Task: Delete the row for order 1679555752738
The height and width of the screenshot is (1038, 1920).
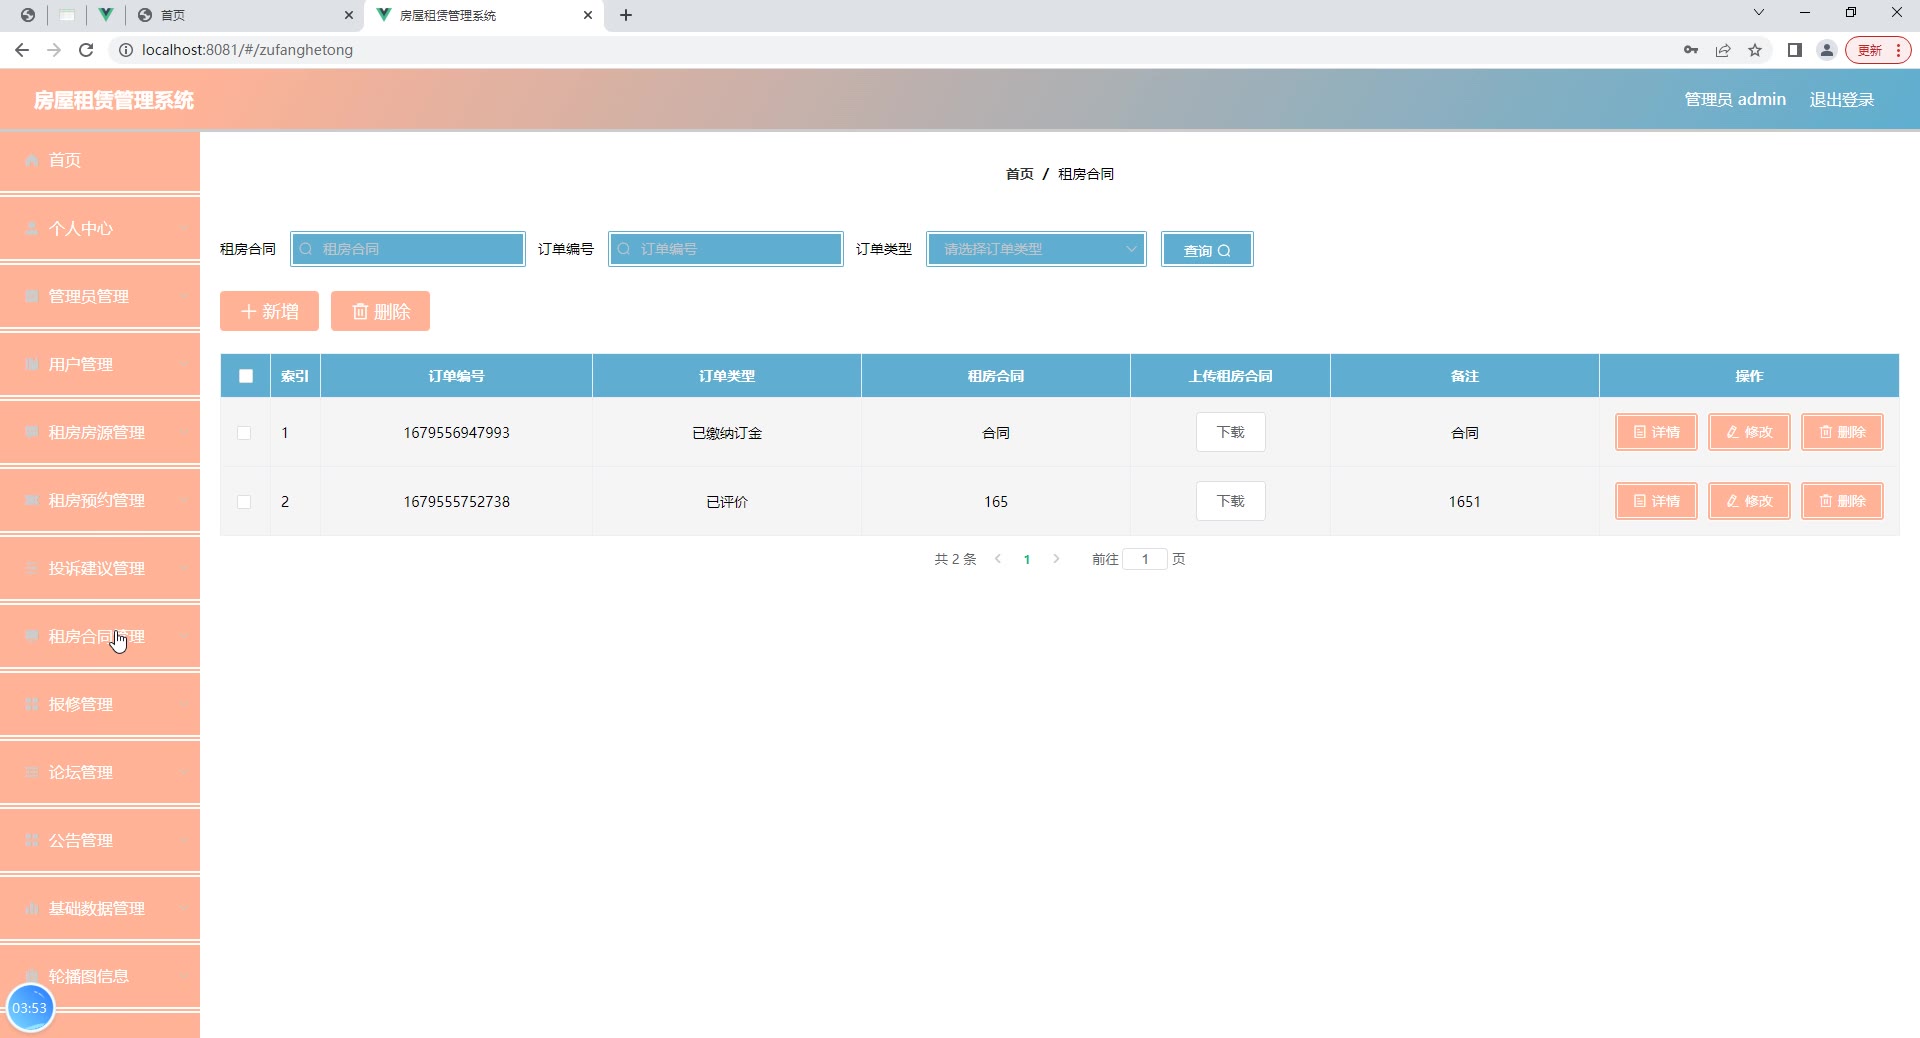Action: (1842, 501)
